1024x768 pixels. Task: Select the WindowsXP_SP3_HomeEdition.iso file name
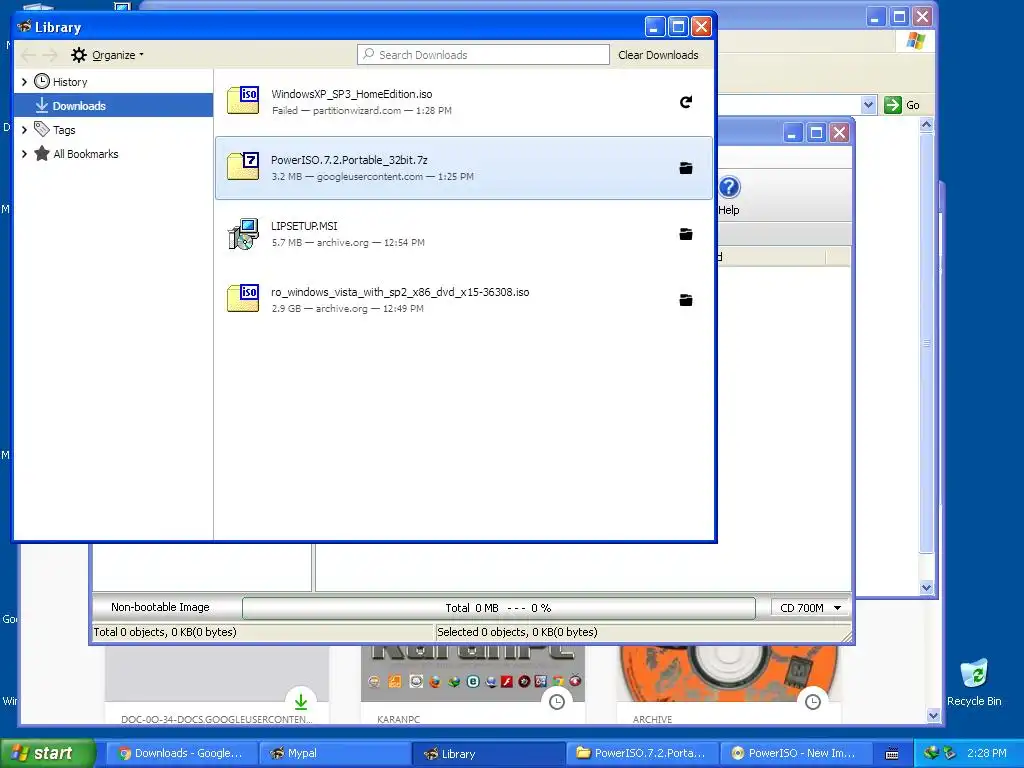click(351, 94)
